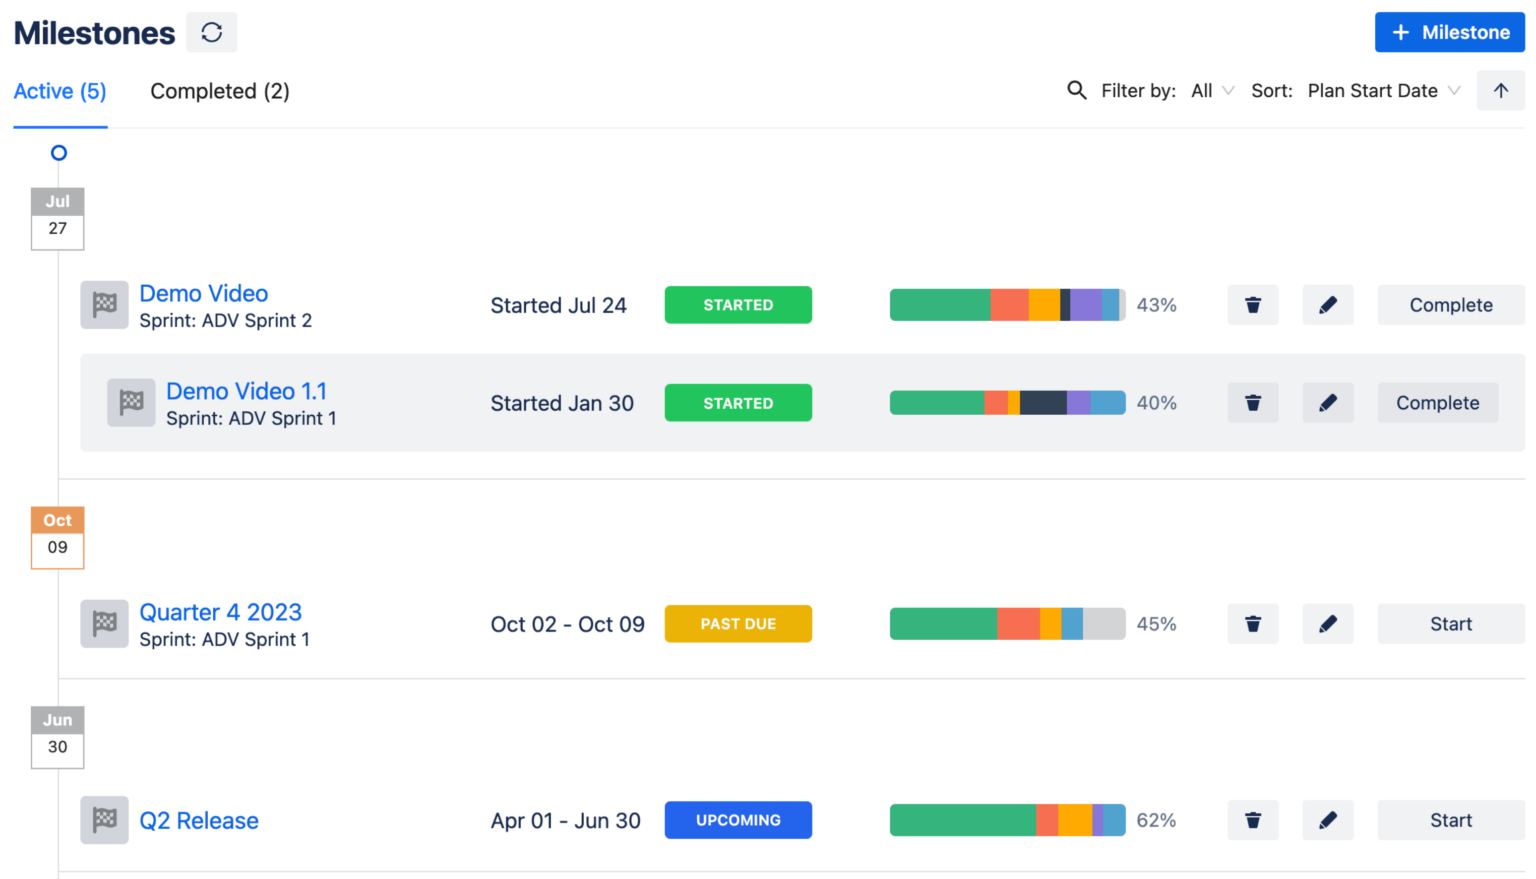Edit the Demo Video 1.1 milestone

[x=1328, y=402]
